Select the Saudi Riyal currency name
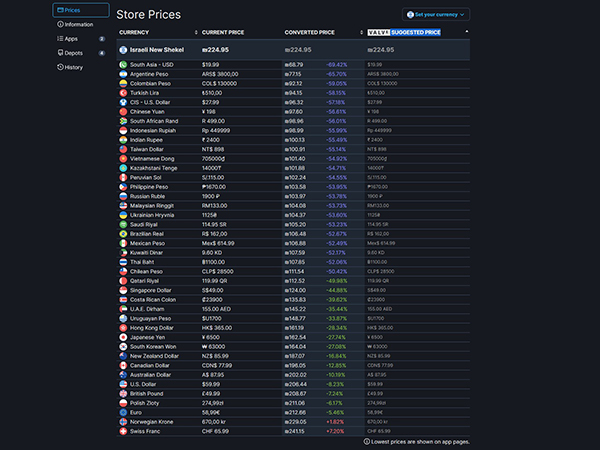 143,225
